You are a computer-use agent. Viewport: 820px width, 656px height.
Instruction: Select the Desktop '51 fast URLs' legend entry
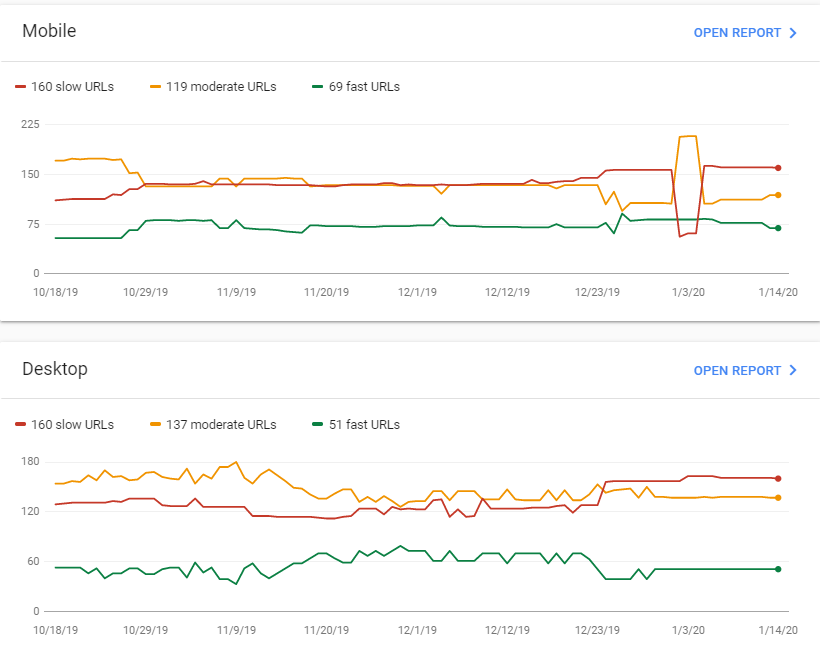click(356, 425)
